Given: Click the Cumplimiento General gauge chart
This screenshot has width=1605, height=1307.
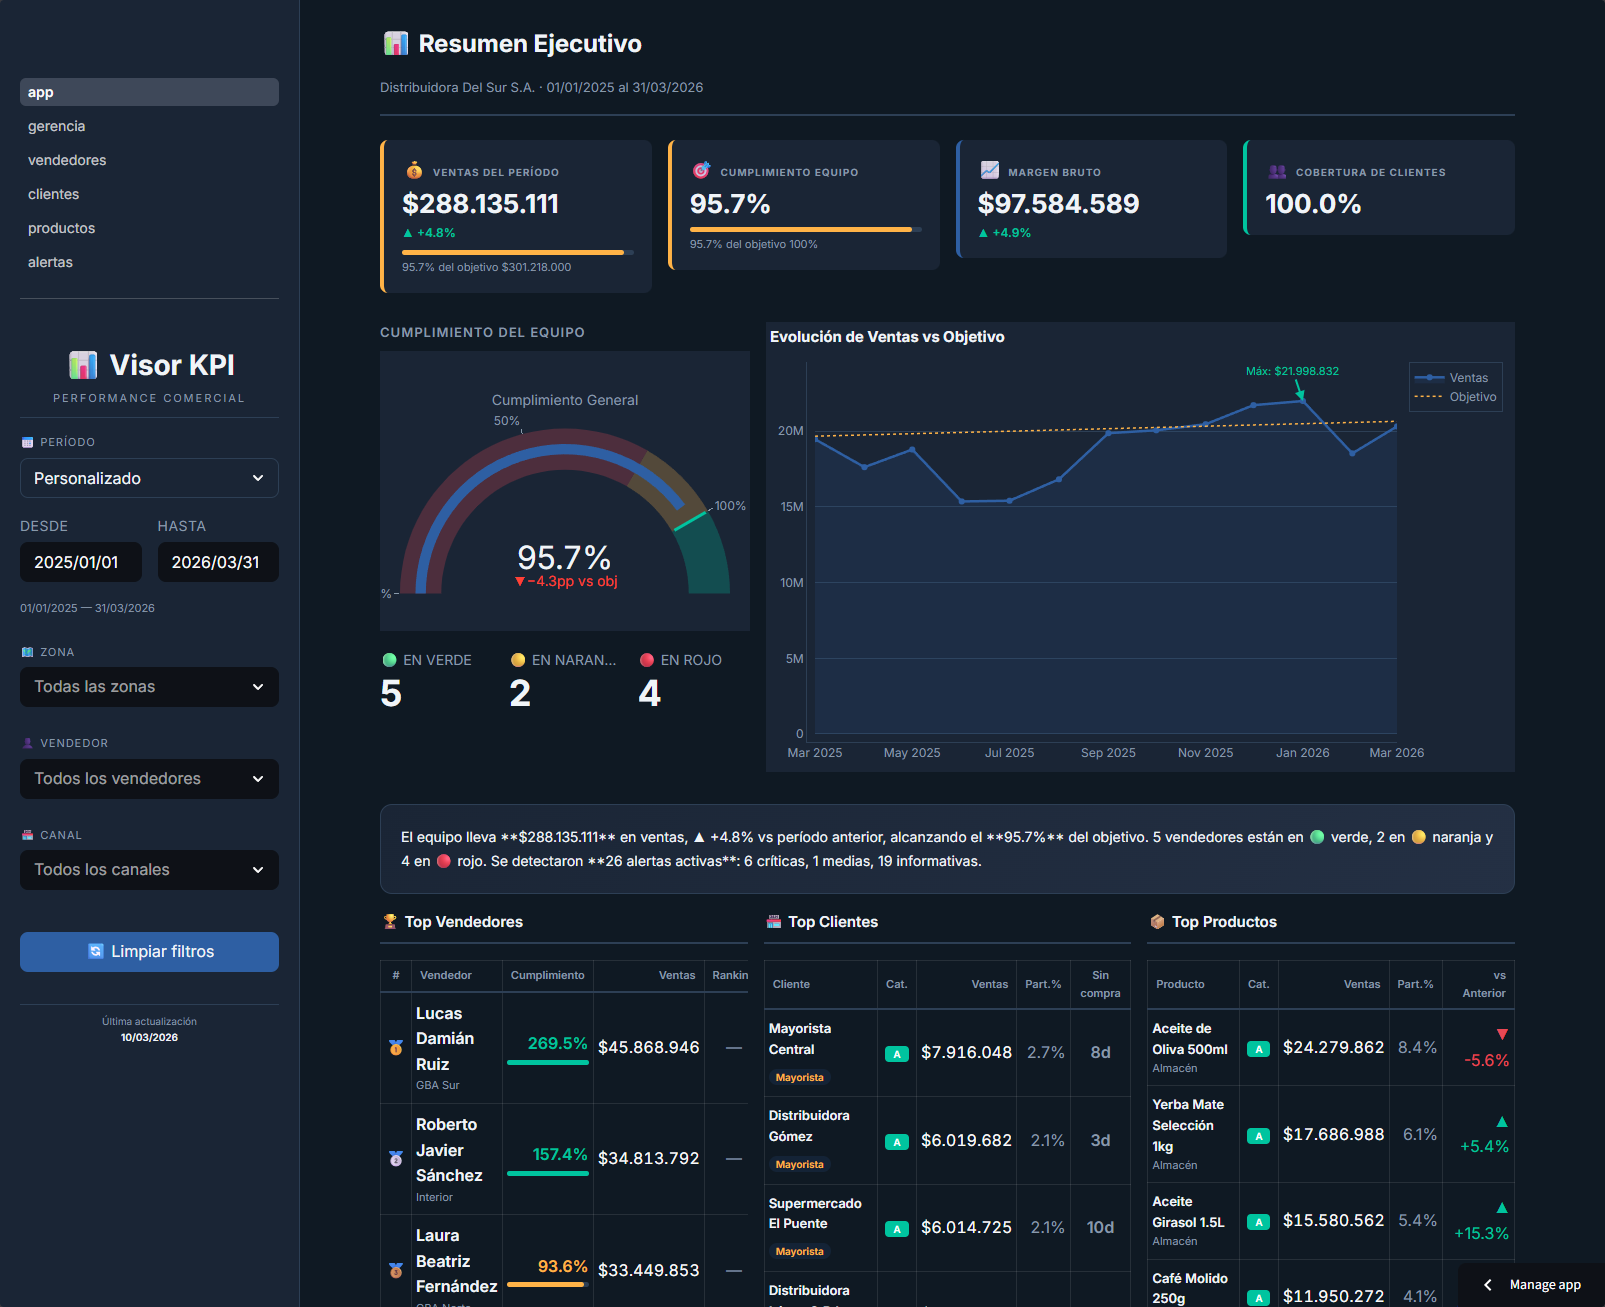Looking at the screenshot, I should [x=565, y=491].
